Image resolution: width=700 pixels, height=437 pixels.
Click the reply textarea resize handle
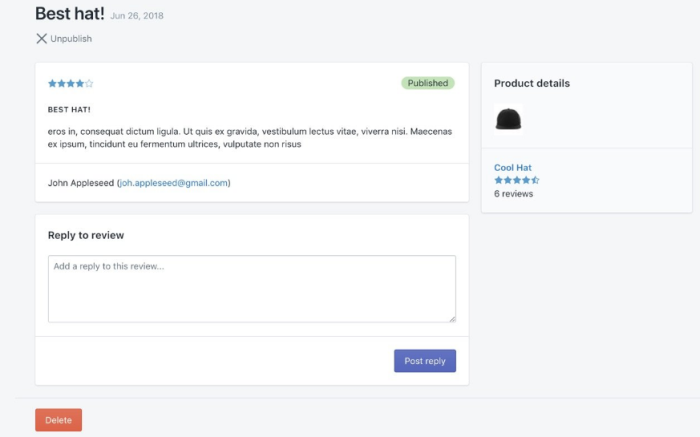(x=453, y=319)
